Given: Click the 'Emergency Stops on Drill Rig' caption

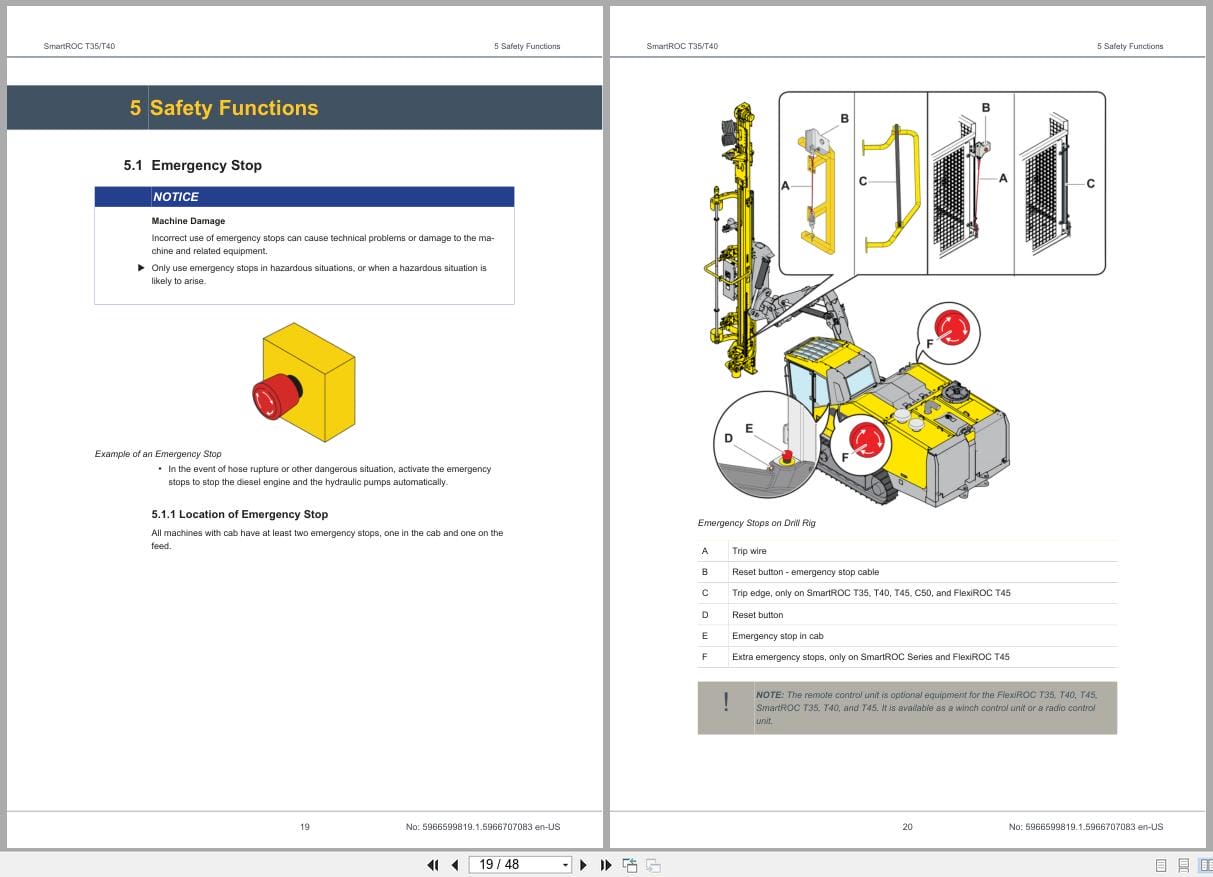Looking at the screenshot, I should click(x=757, y=523).
